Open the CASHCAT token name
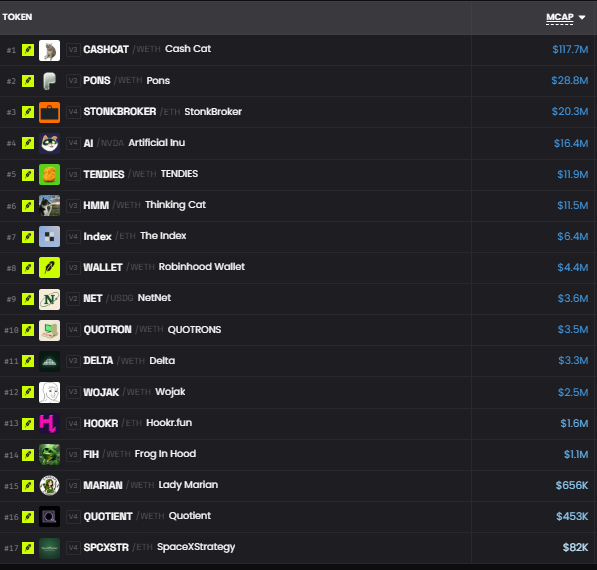This screenshot has width=597, height=570. tap(106, 49)
